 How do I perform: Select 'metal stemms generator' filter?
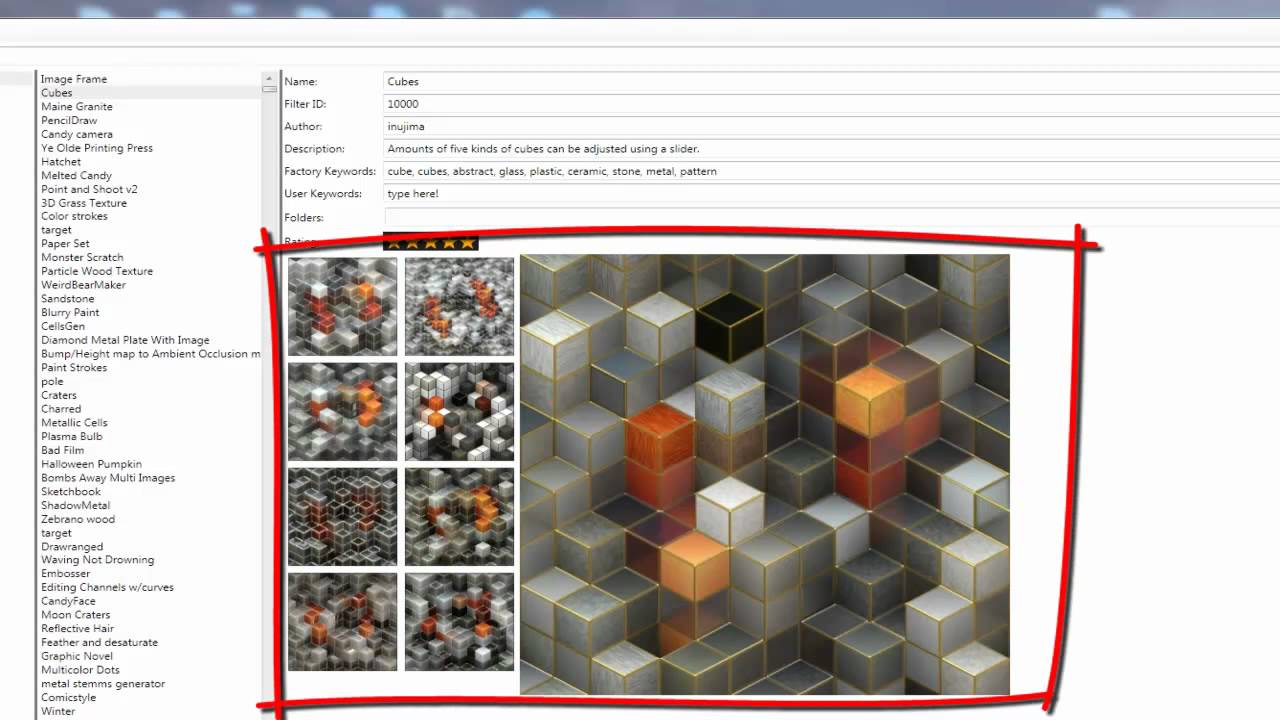[103, 684]
